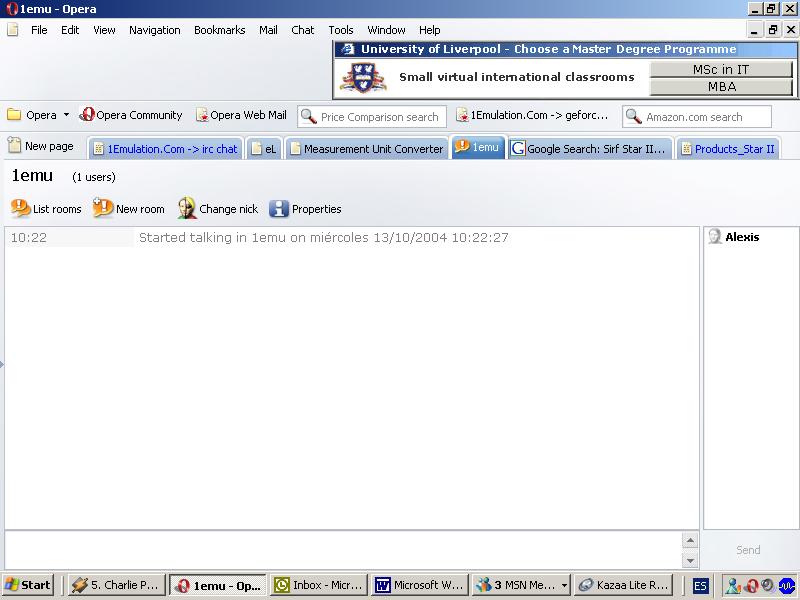Switch to the Measurement Unit Converter tab
The width and height of the screenshot is (800, 600).
pos(367,148)
